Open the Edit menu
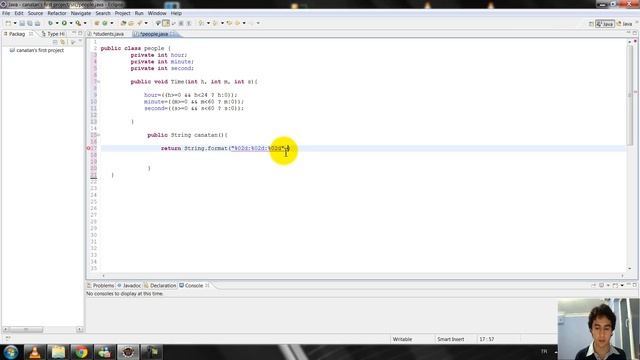Image resolution: width=640 pixels, height=360 pixels. point(19,13)
